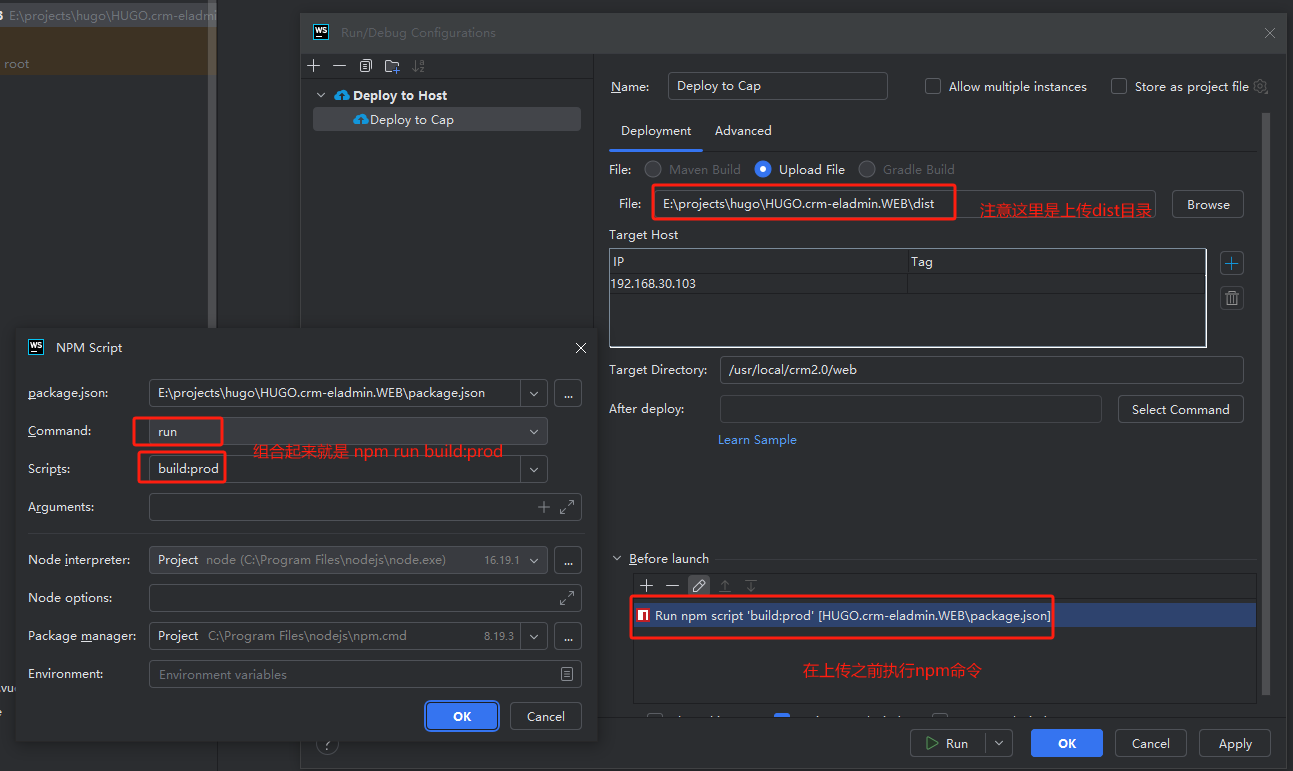
Task: Sort configurations alphabetically
Action: tap(418, 66)
